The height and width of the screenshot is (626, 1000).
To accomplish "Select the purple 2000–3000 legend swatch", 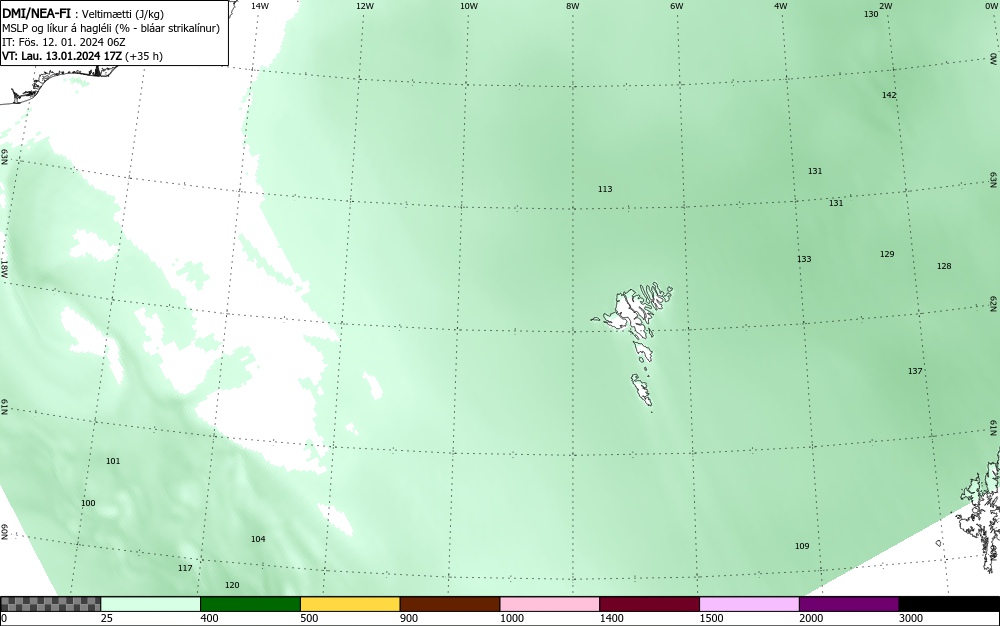I will [x=849, y=604].
